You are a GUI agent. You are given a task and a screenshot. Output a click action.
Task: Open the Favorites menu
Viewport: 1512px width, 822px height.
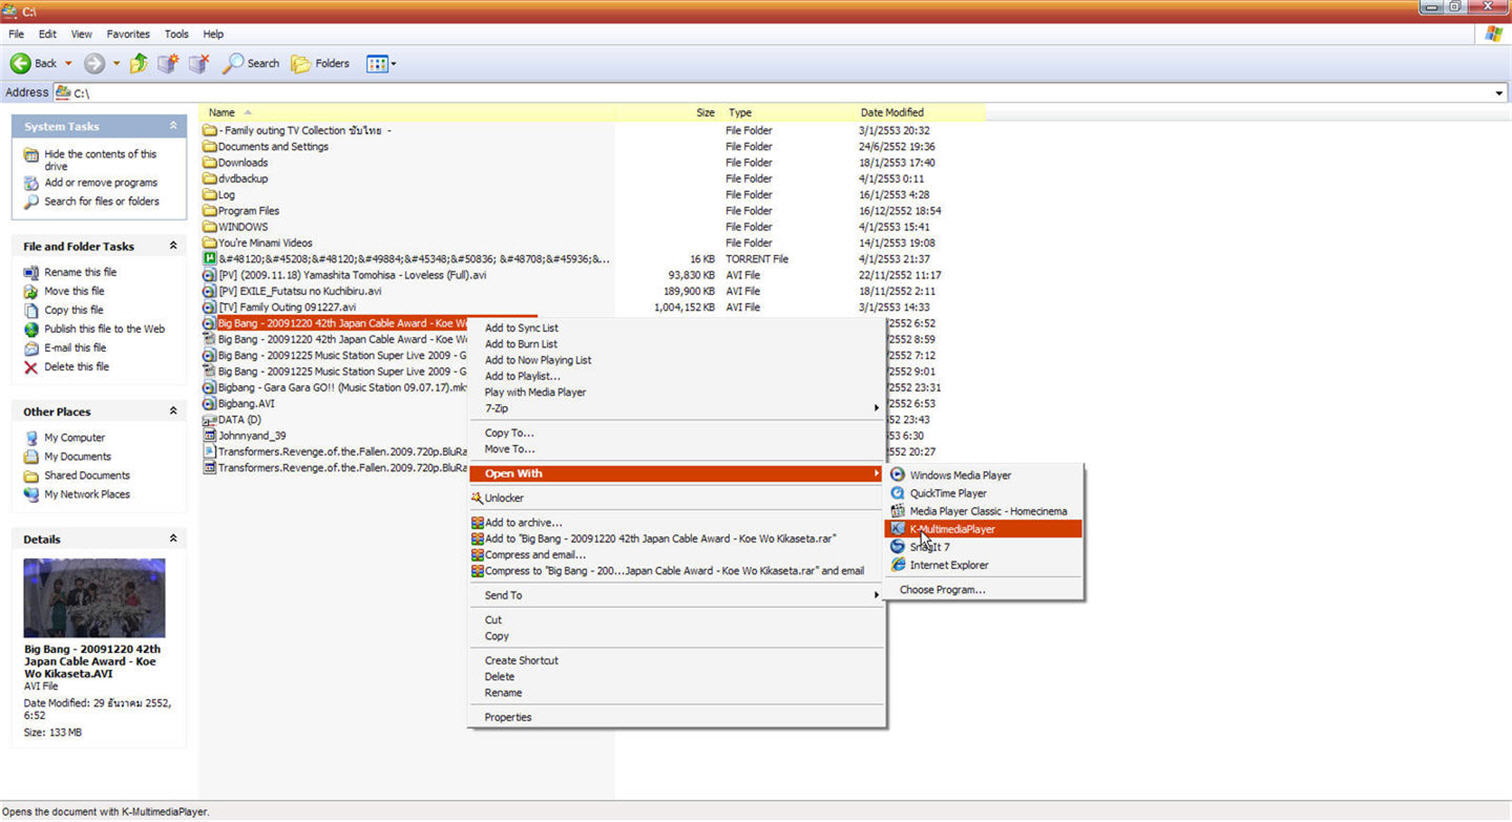coord(128,34)
